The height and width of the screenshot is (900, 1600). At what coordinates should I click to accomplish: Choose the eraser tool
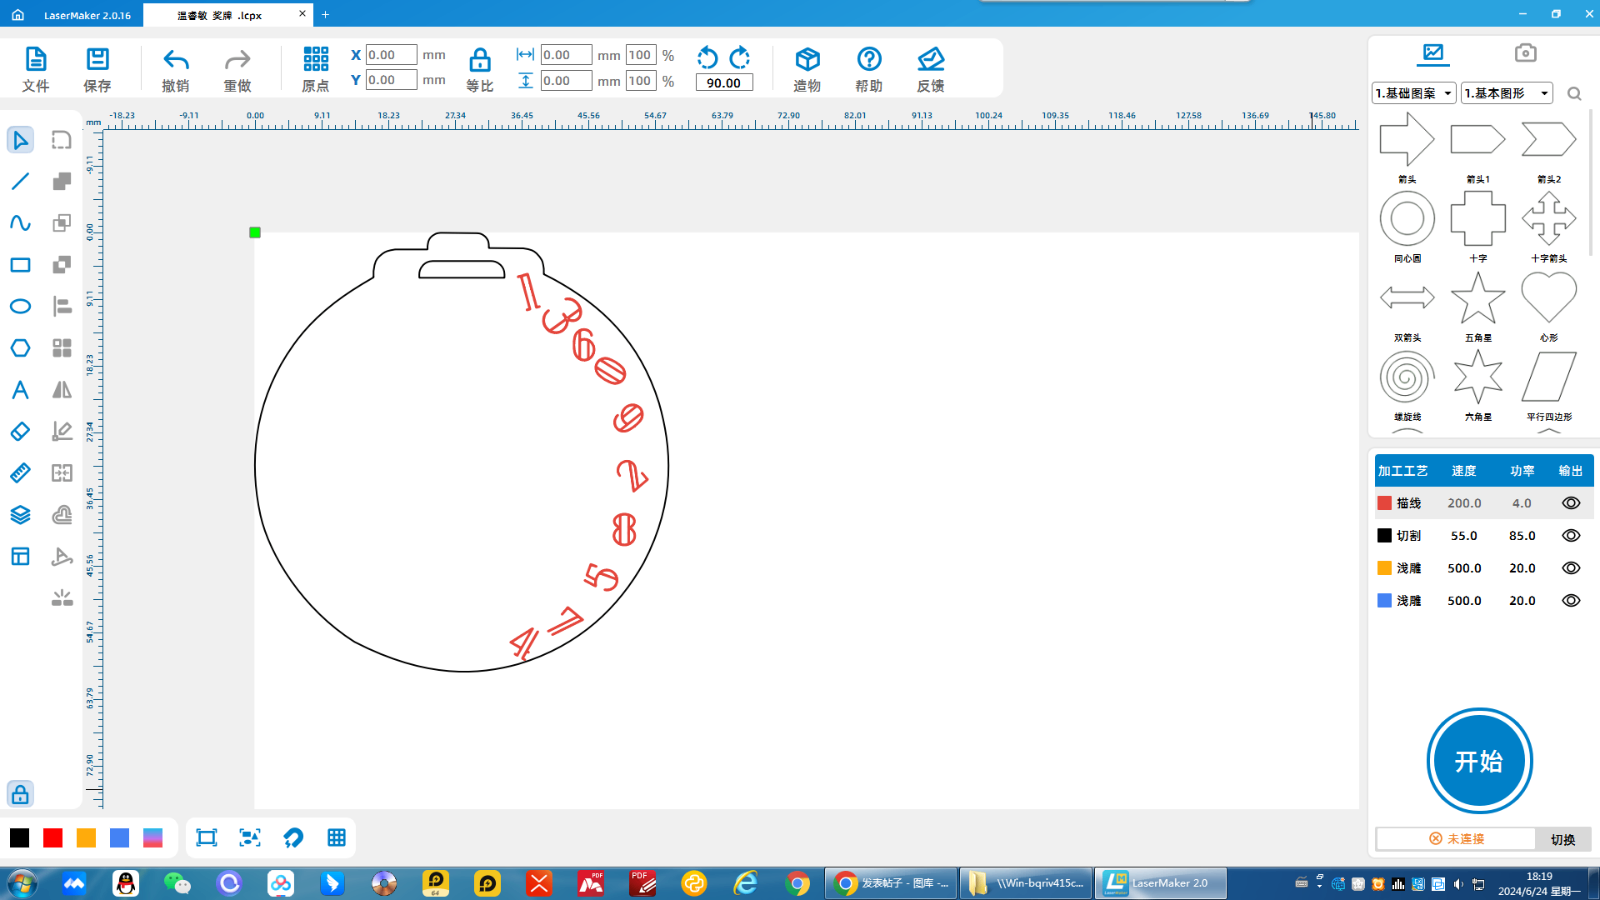point(20,431)
